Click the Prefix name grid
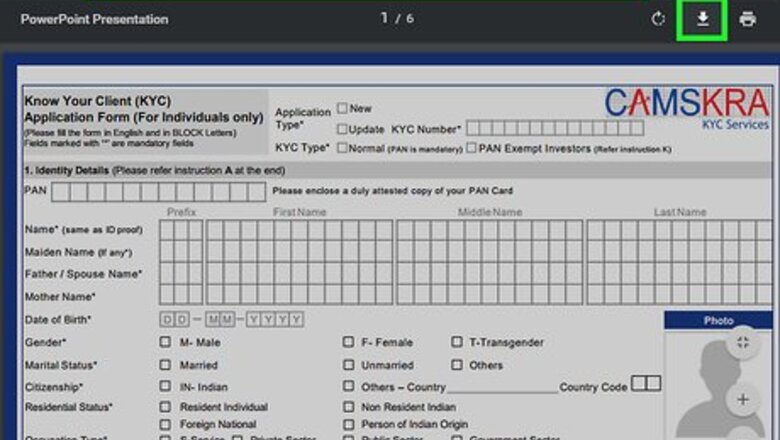Screen dimensions: 780x440 (x=181, y=262)
